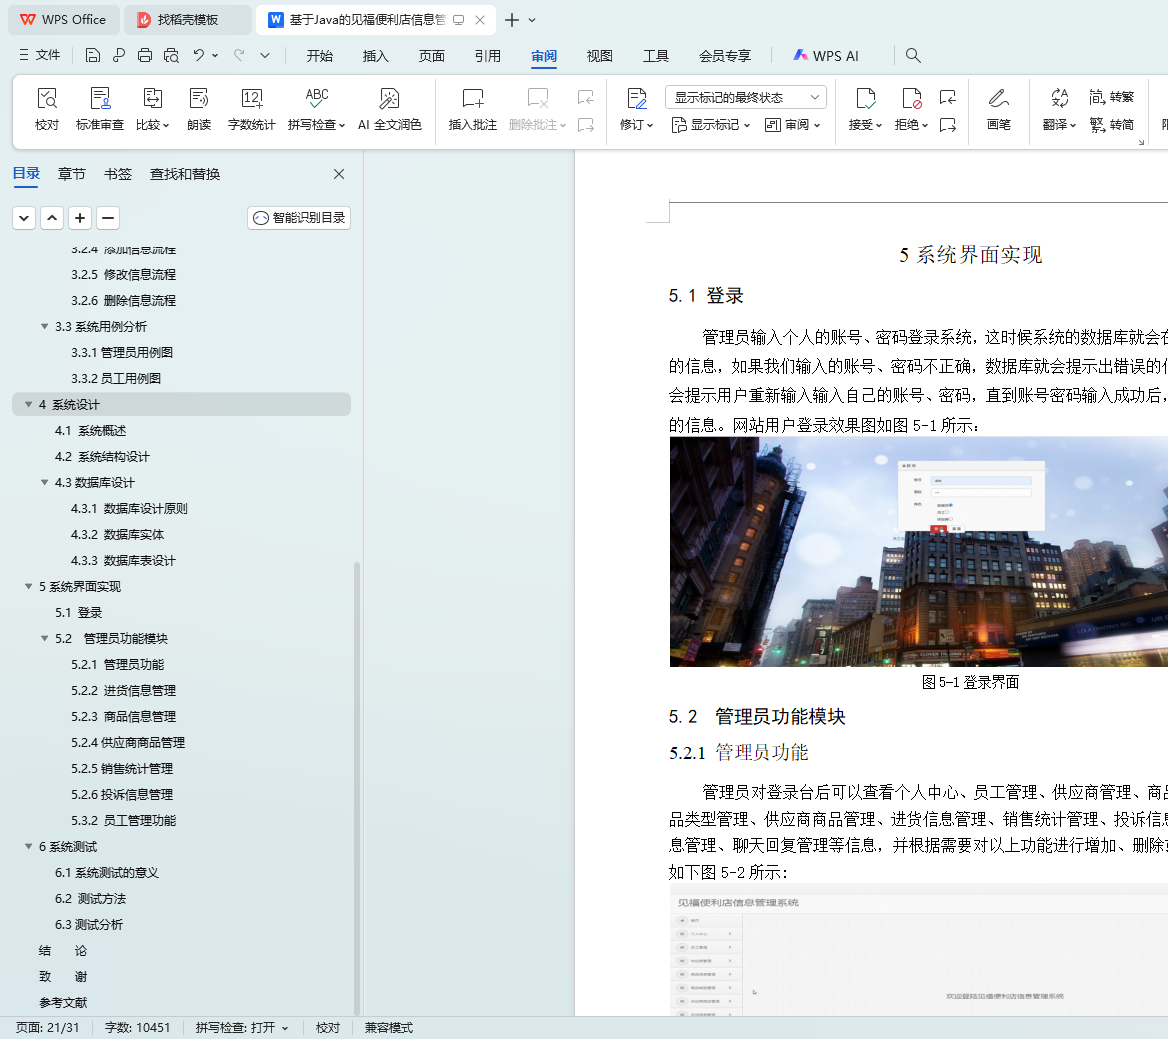
Task: Close the navigation pane with X
Action: pyautogui.click(x=339, y=174)
